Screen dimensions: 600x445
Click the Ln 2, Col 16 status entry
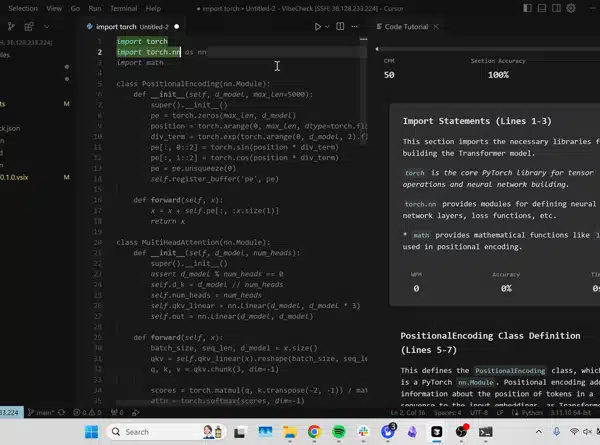coord(408,412)
